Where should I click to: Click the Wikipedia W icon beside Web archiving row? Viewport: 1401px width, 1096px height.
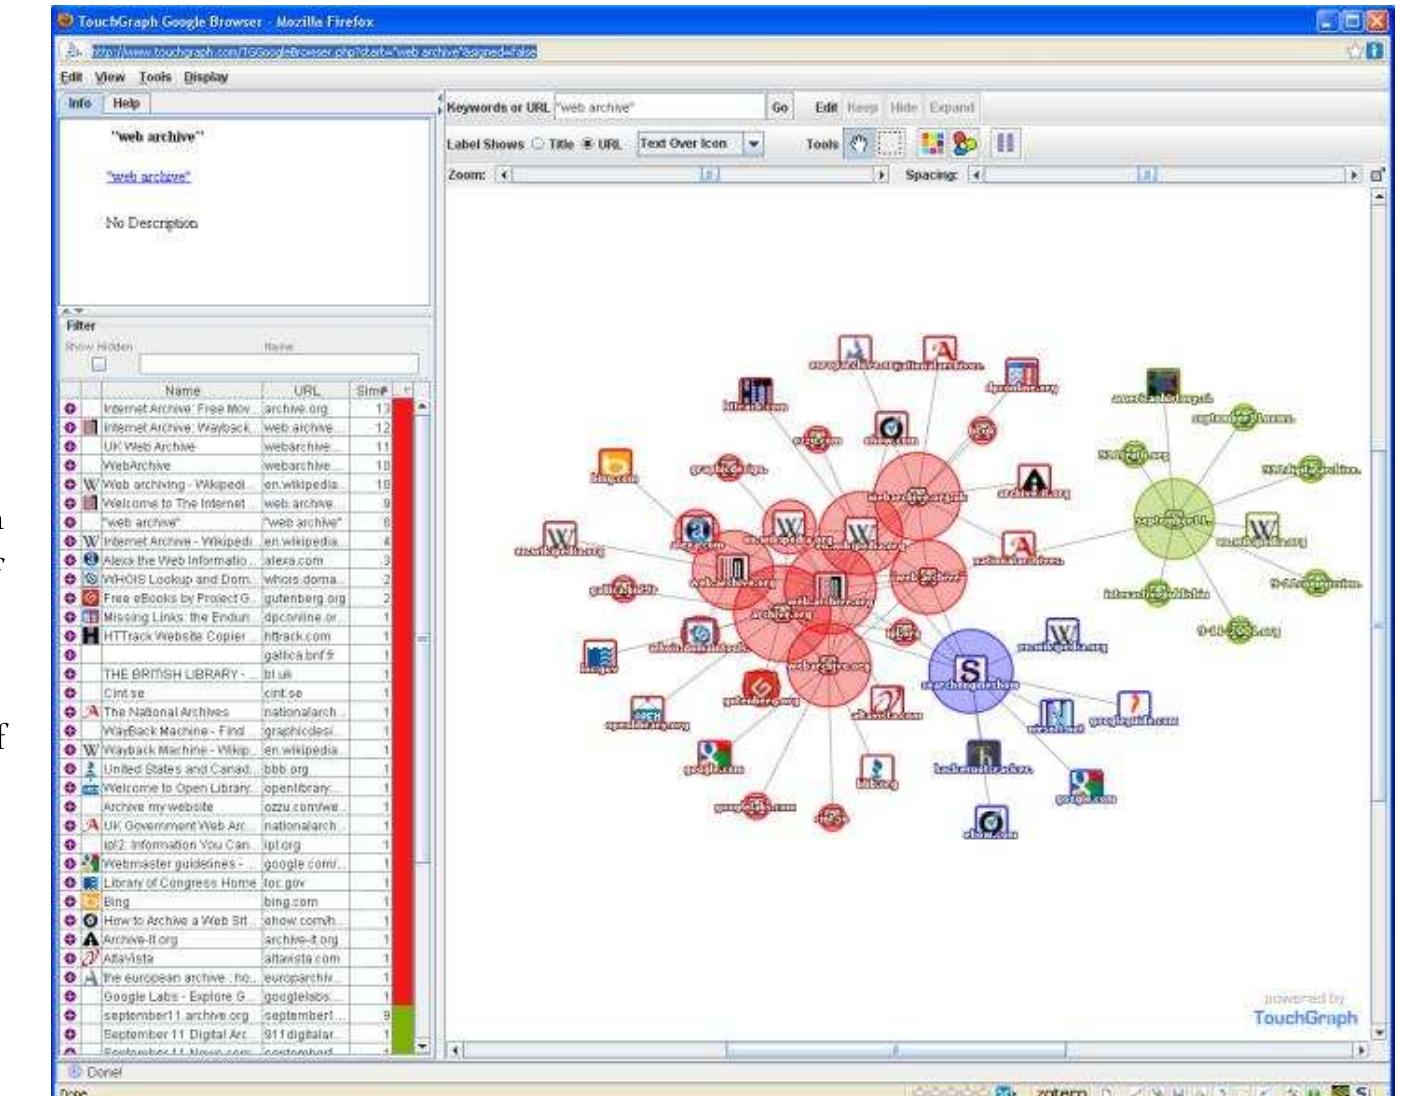[91, 485]
